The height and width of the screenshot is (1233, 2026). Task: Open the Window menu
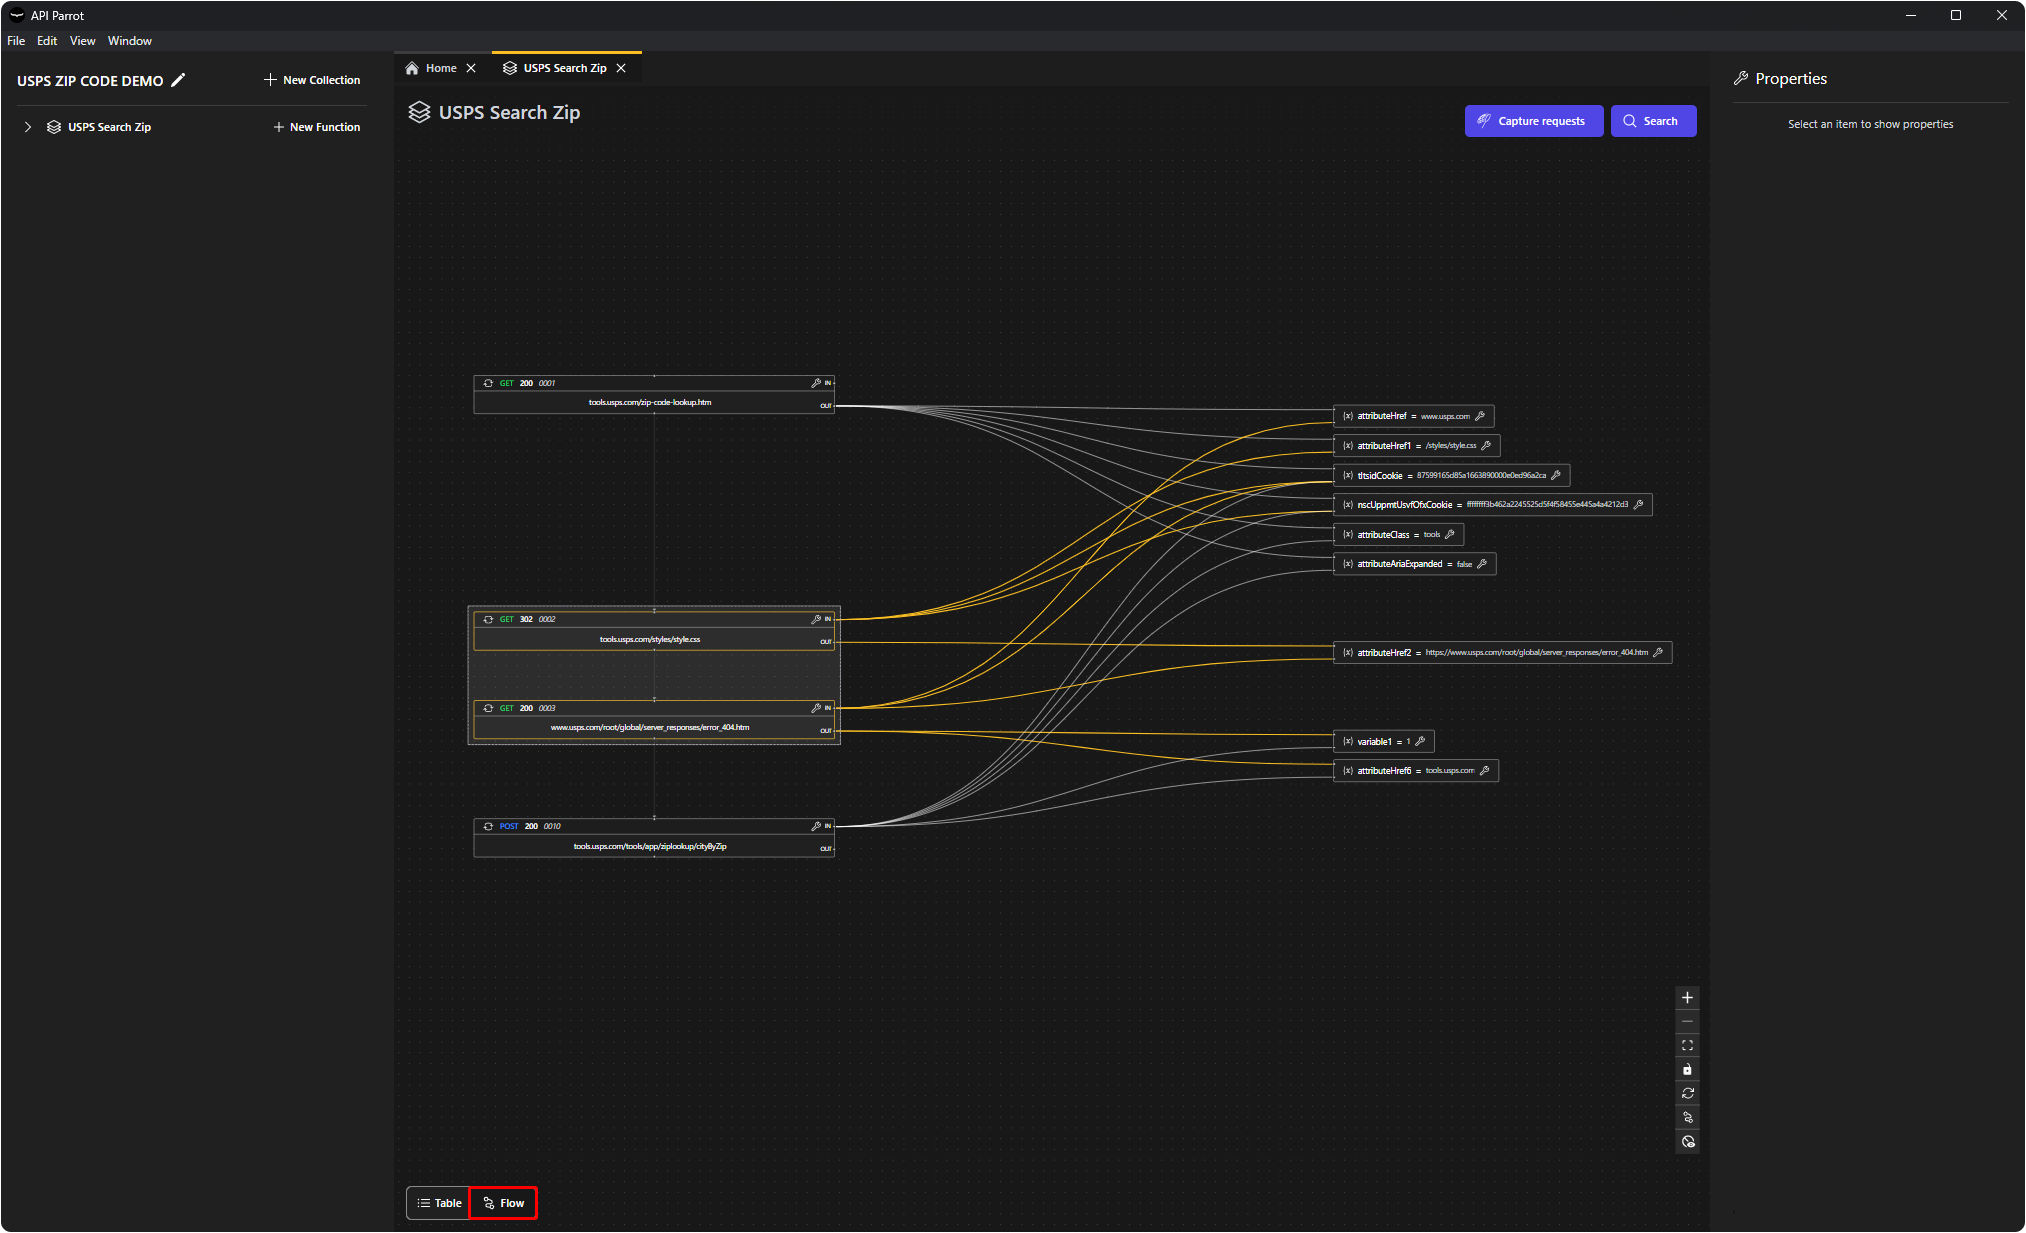pos(130,41)
